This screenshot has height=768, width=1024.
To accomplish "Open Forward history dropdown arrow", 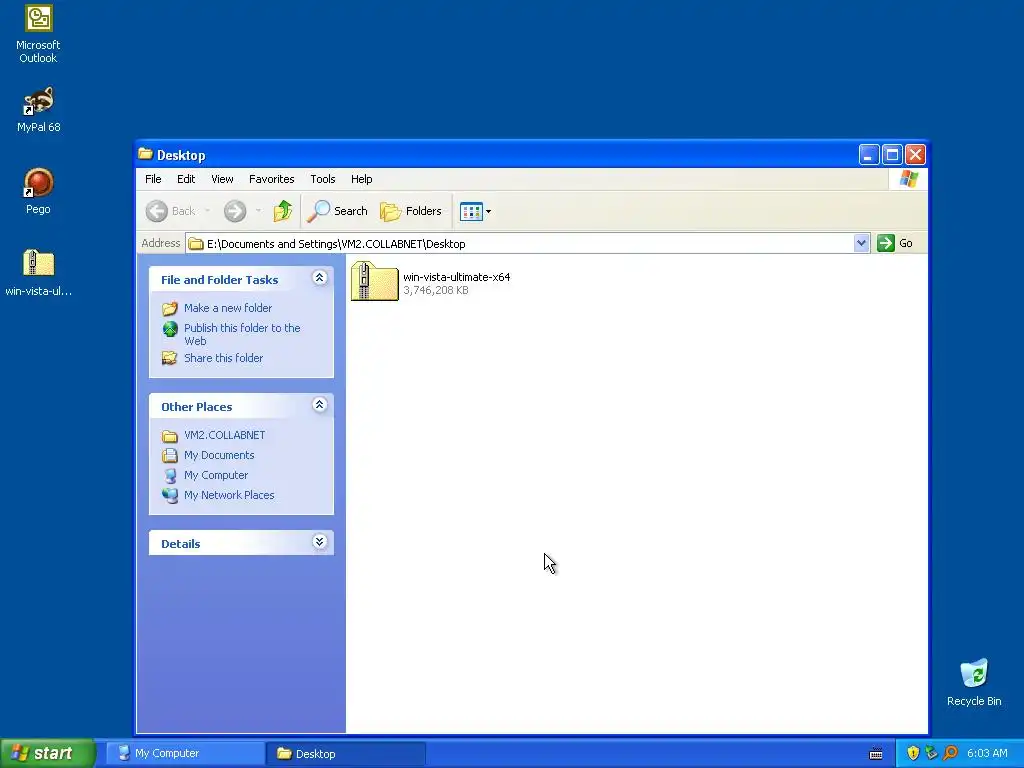I will tap(259, 211).
